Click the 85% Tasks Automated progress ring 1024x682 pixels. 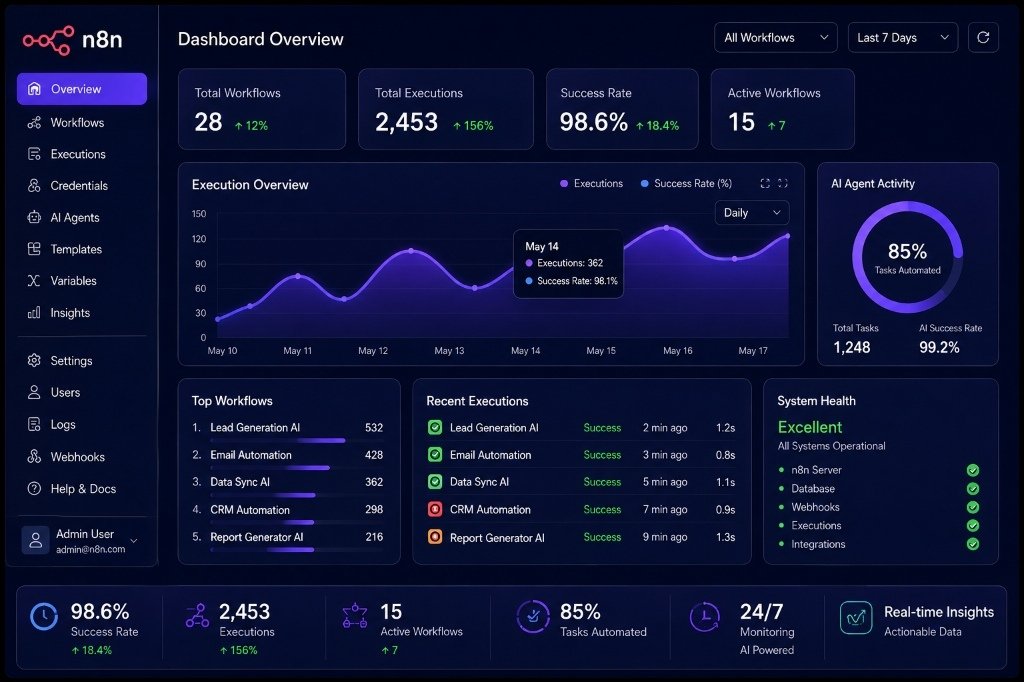pos(907,257)
